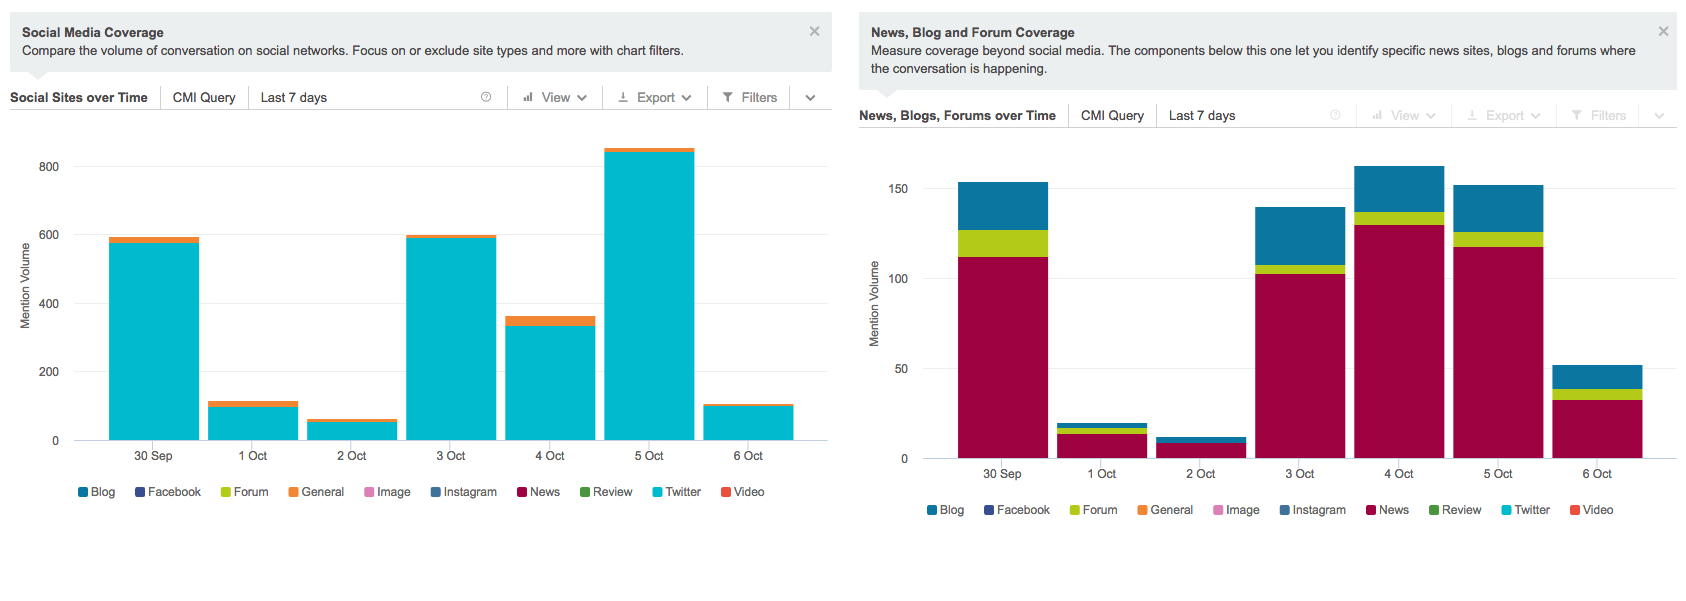Click the help icon in News, Blogs, Forums toolbar
The width and height of the screenshot is (1686, 601).
pyautogui.click(x=1335, y=115)
